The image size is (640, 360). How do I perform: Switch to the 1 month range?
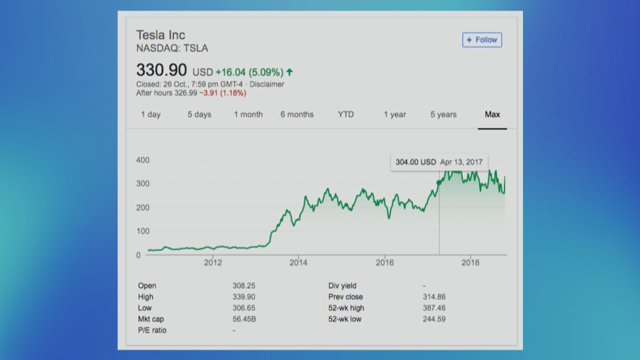tap(248, 115)
